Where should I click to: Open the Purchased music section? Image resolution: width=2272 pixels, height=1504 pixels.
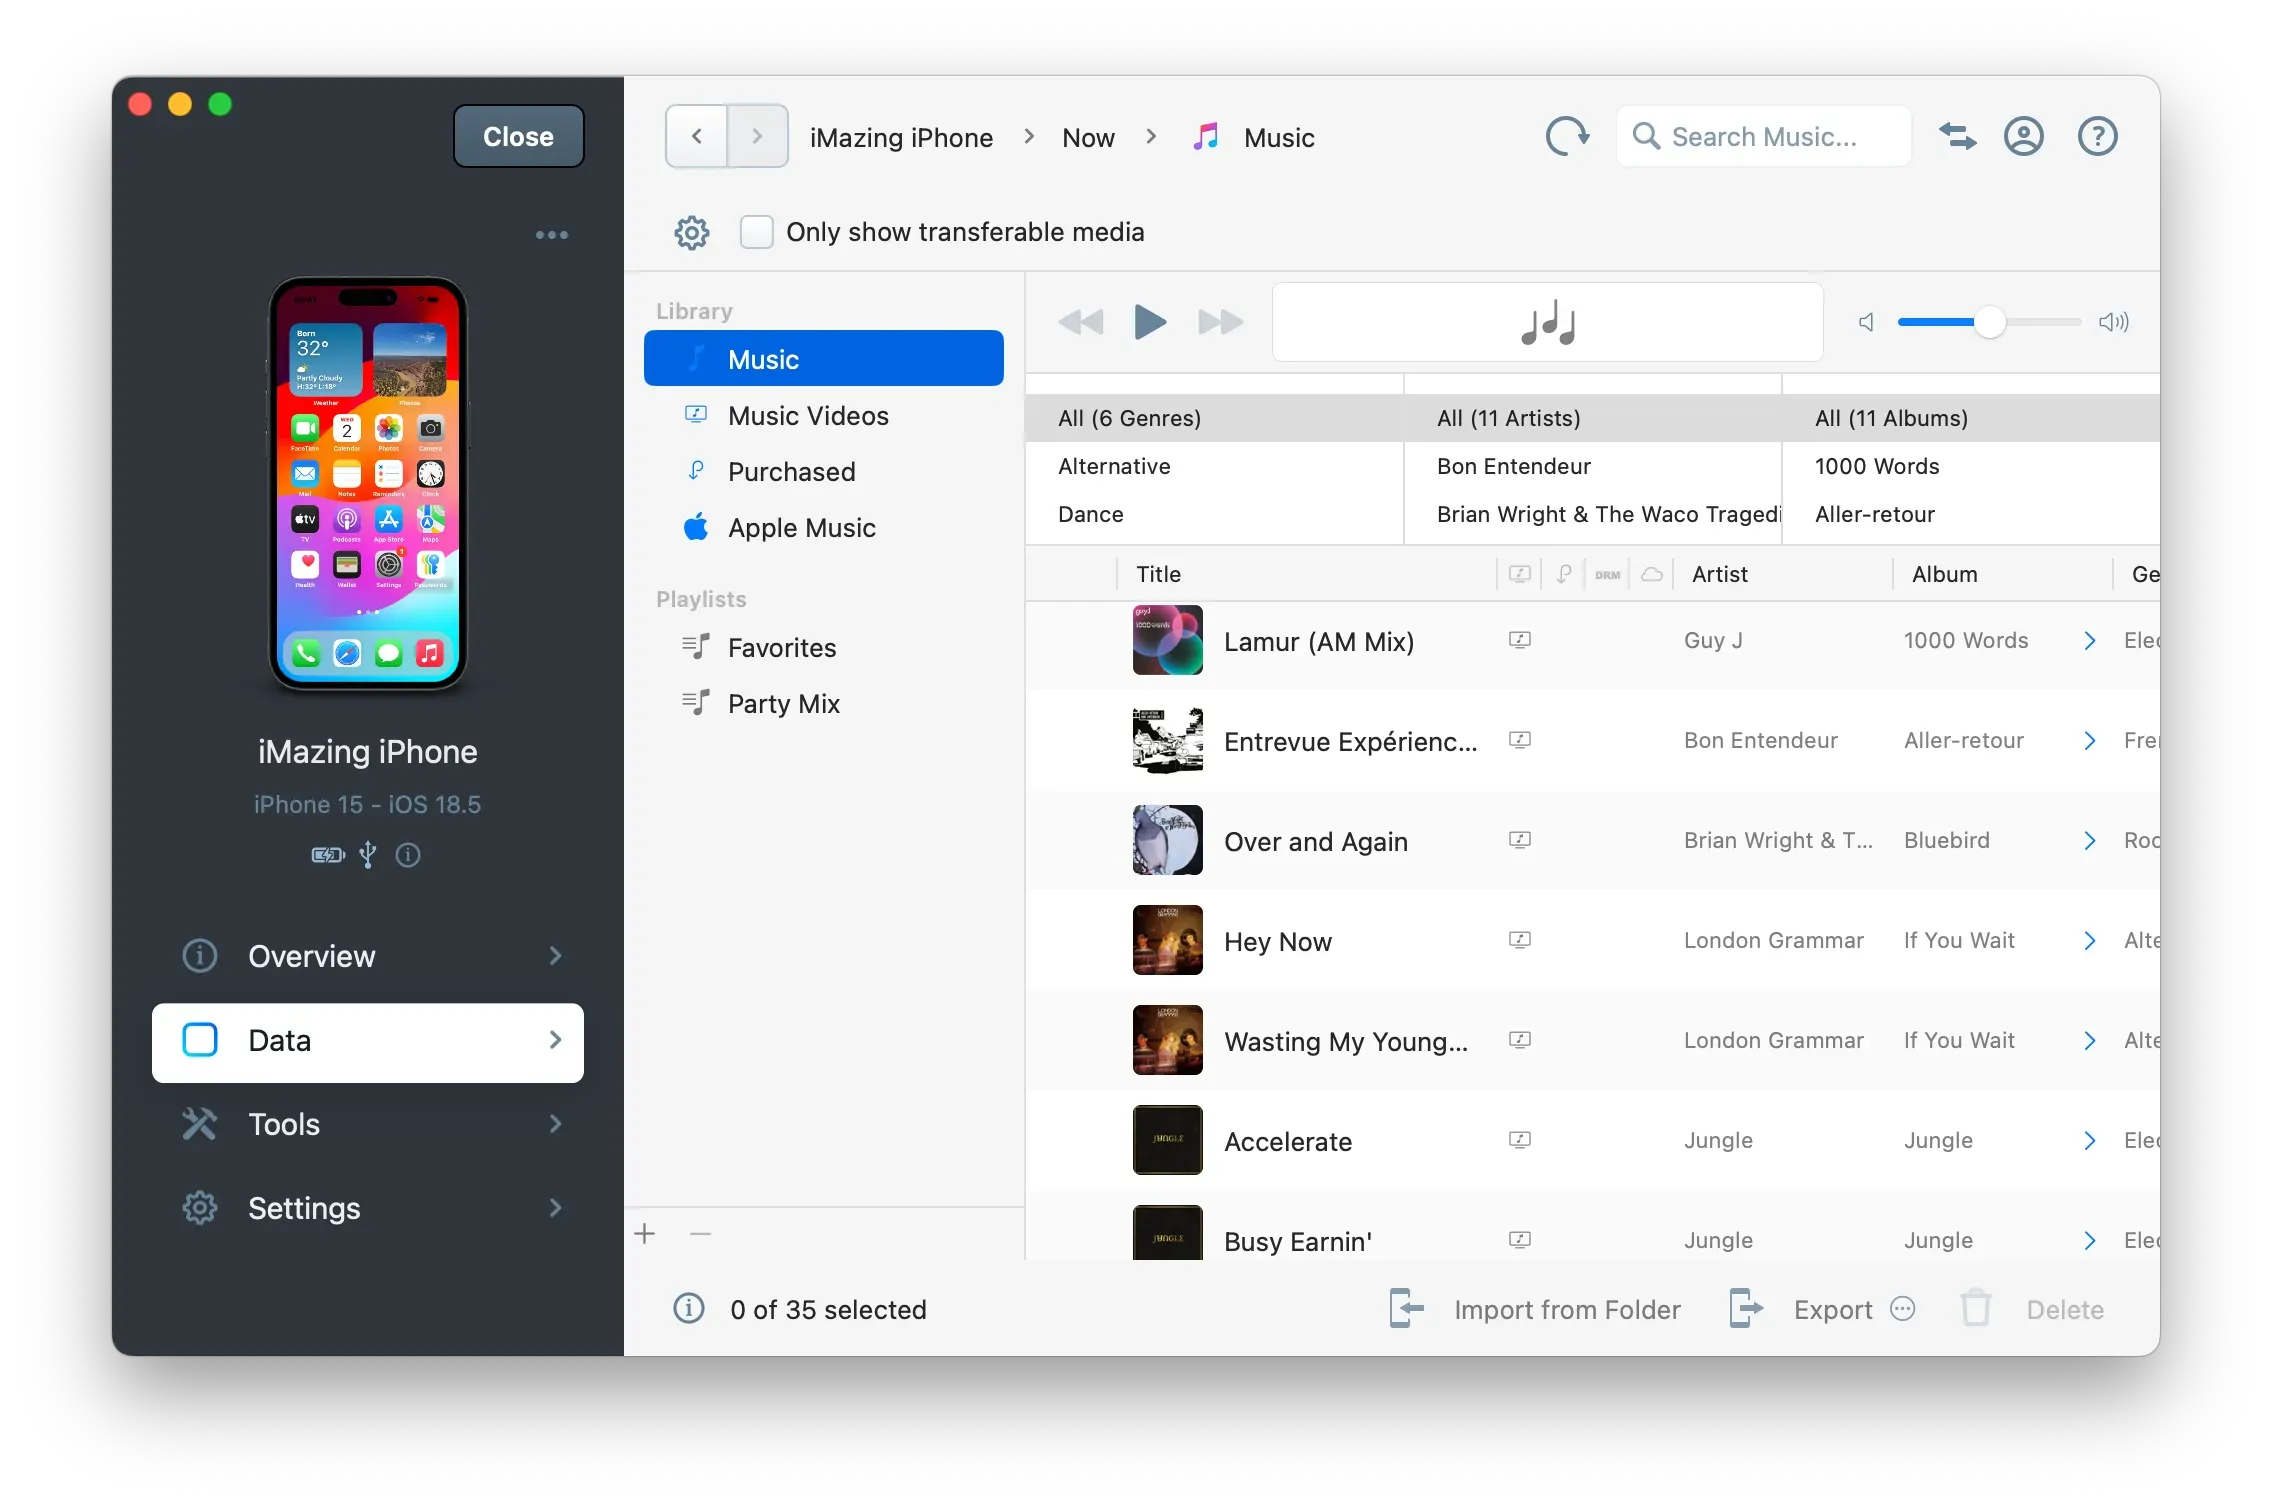pyautogui.click(x=791, y=471)
